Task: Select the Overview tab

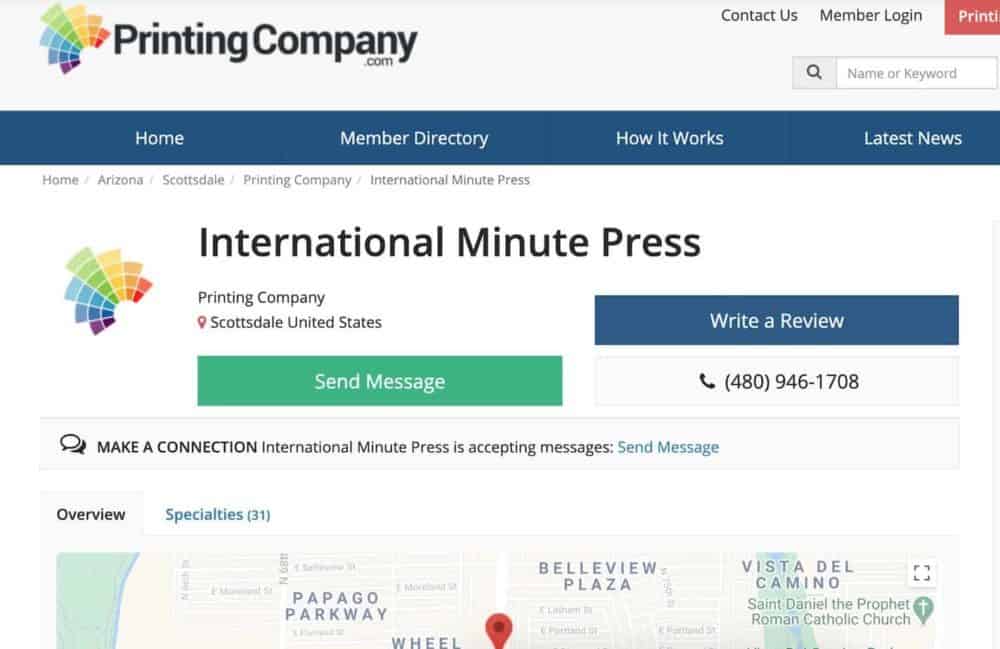Action: tap(90, 514)
